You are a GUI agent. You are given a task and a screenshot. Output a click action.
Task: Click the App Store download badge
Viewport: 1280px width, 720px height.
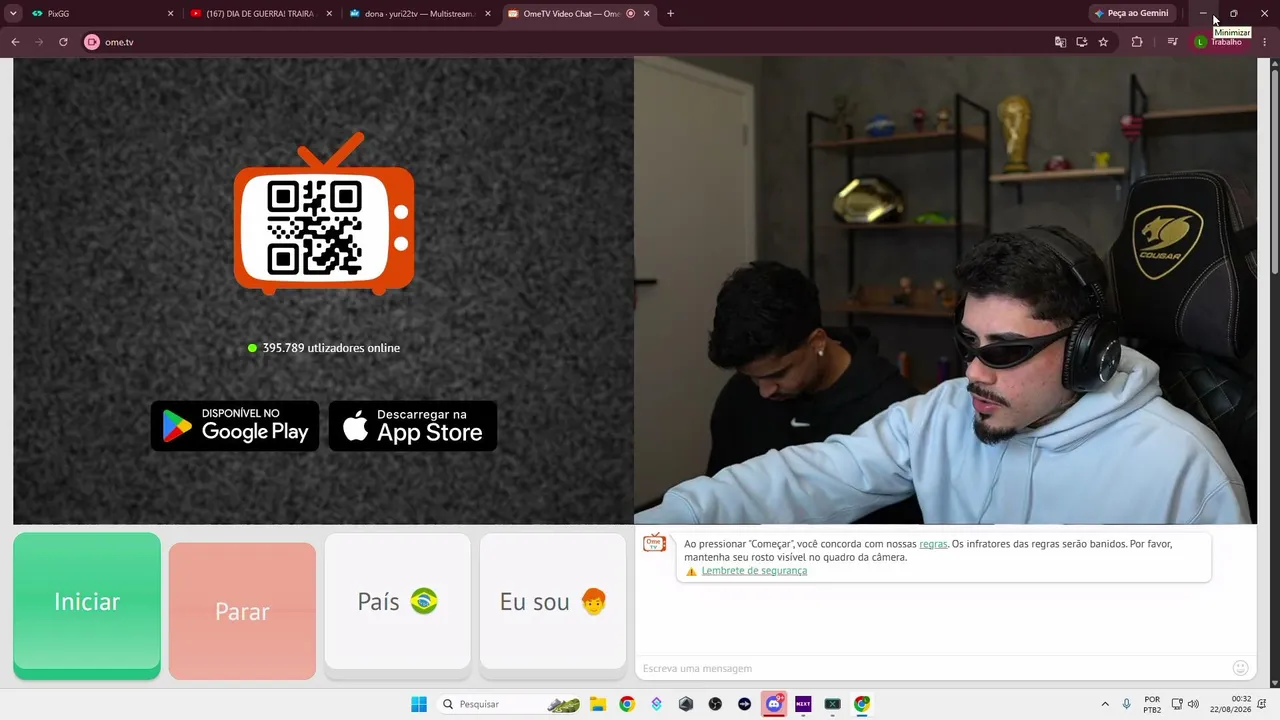click(x=413, y=426)
